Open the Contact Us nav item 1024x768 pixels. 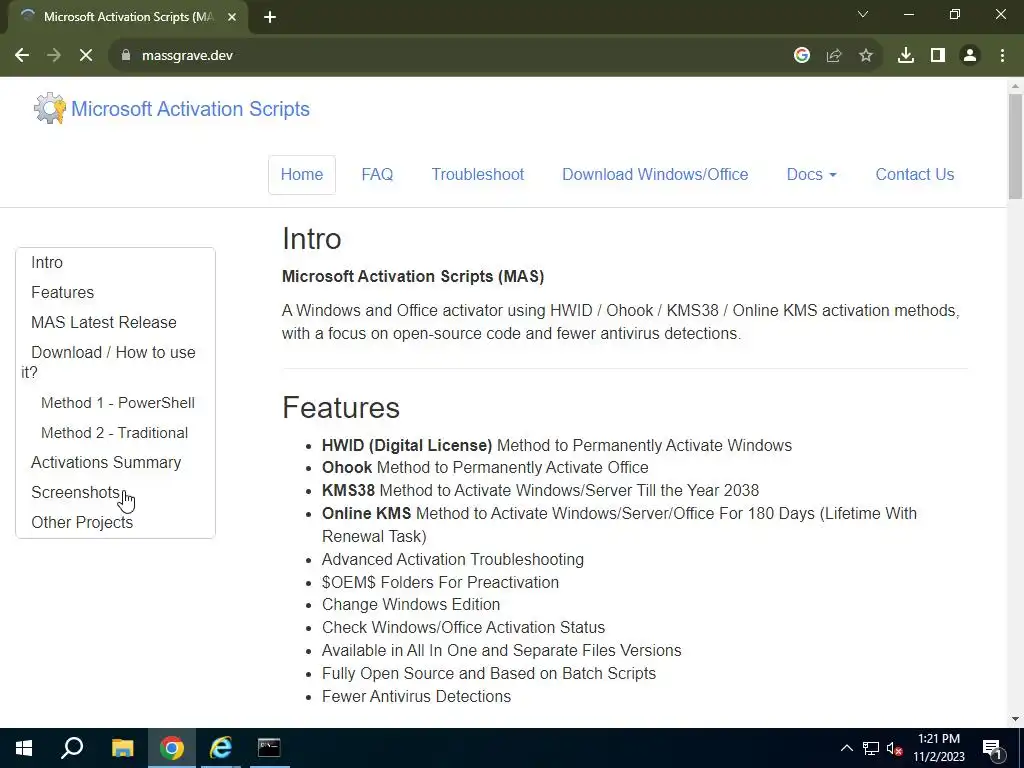tap(914, 174)
